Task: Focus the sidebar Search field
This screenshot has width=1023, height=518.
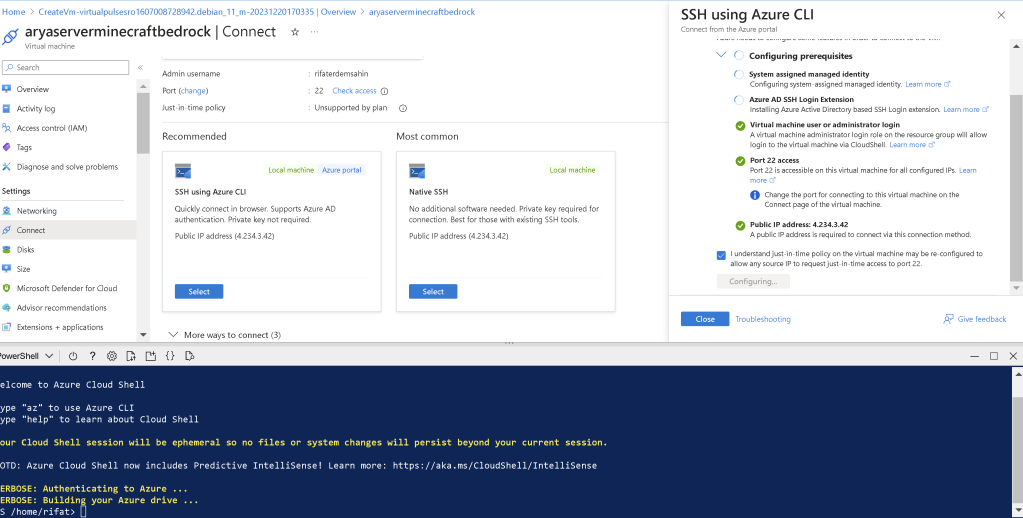Action: [x=65, y=67]
